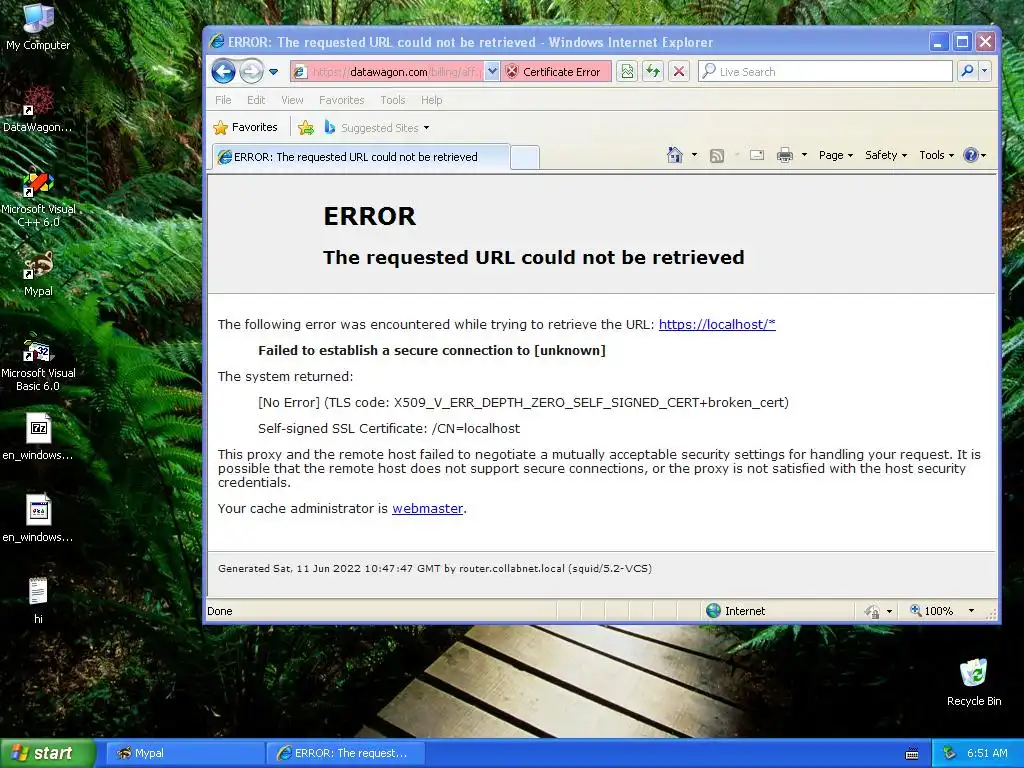Open the File menu
1024x768 pixels.
pyautogui.click(x=223, y=100)
